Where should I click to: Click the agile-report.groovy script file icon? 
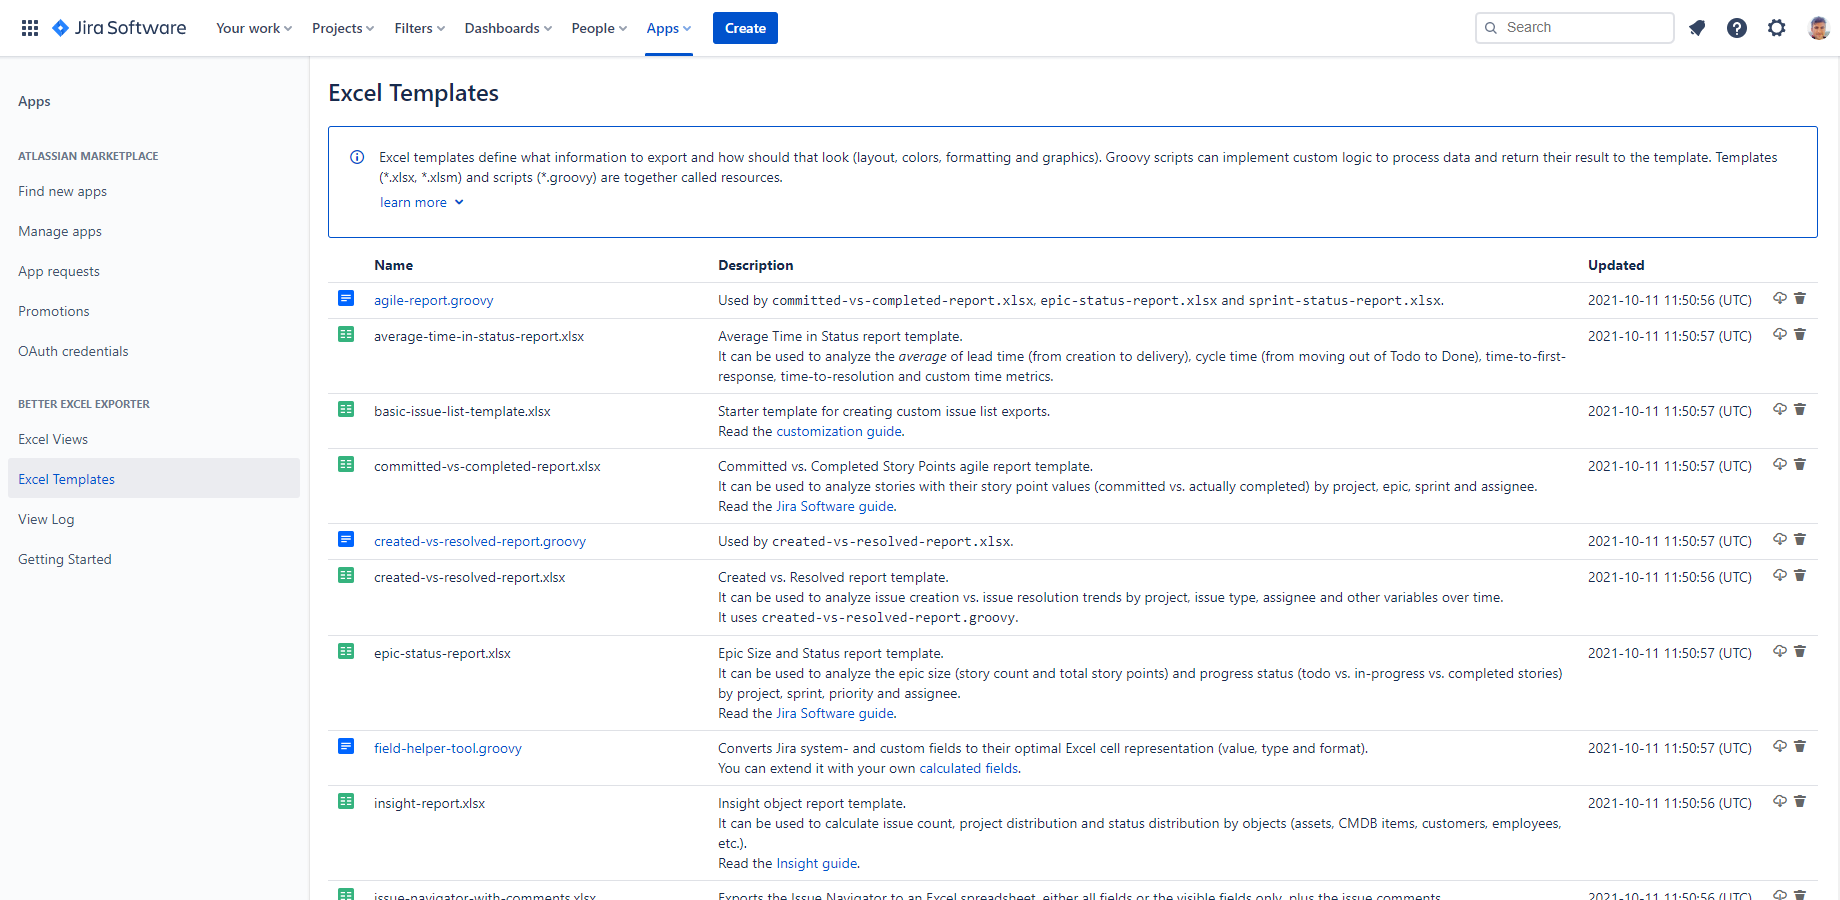tap(346, 298)
